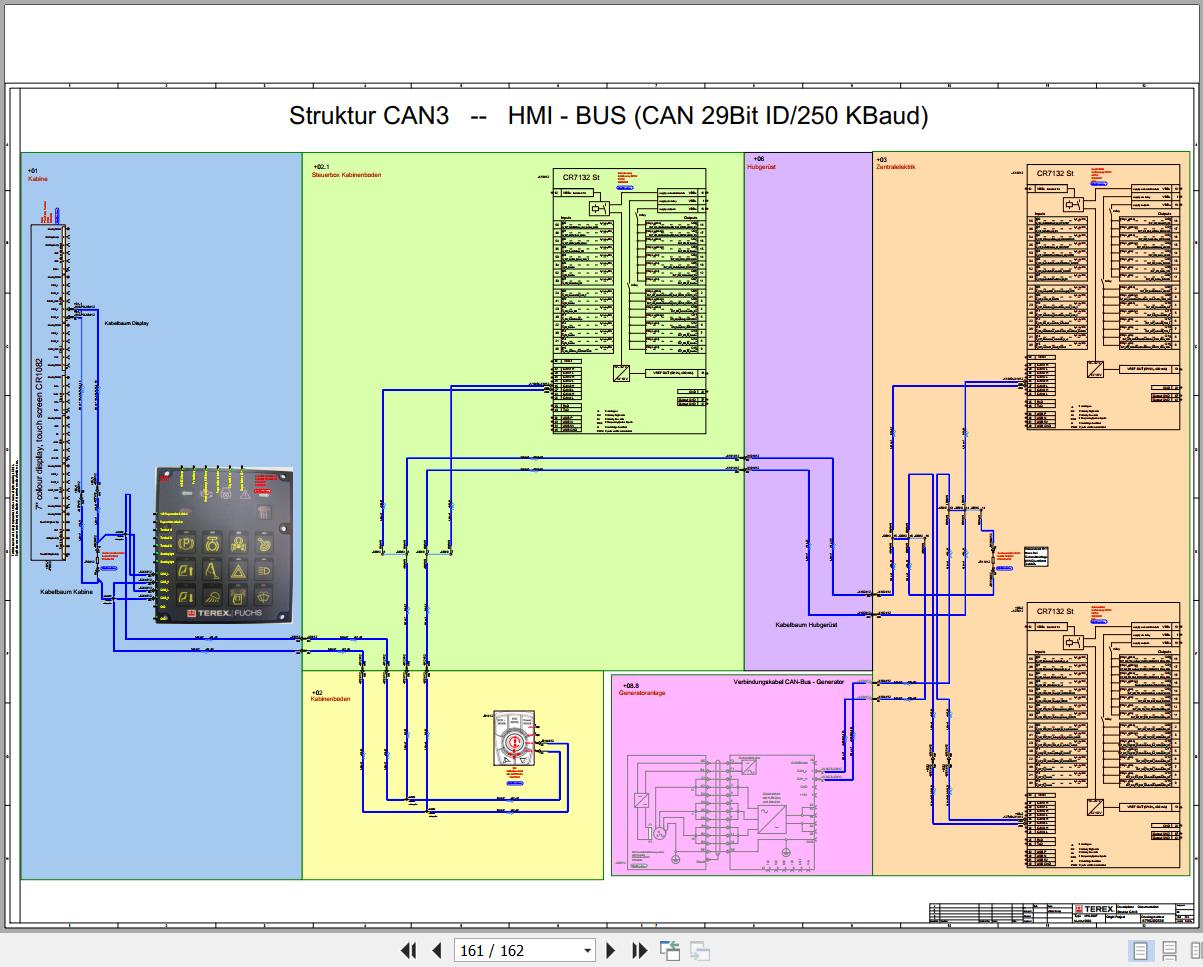1203x967 pixels.
Task: Click the 'Kabelbaum Kabine' label
Action: (67, 593)
